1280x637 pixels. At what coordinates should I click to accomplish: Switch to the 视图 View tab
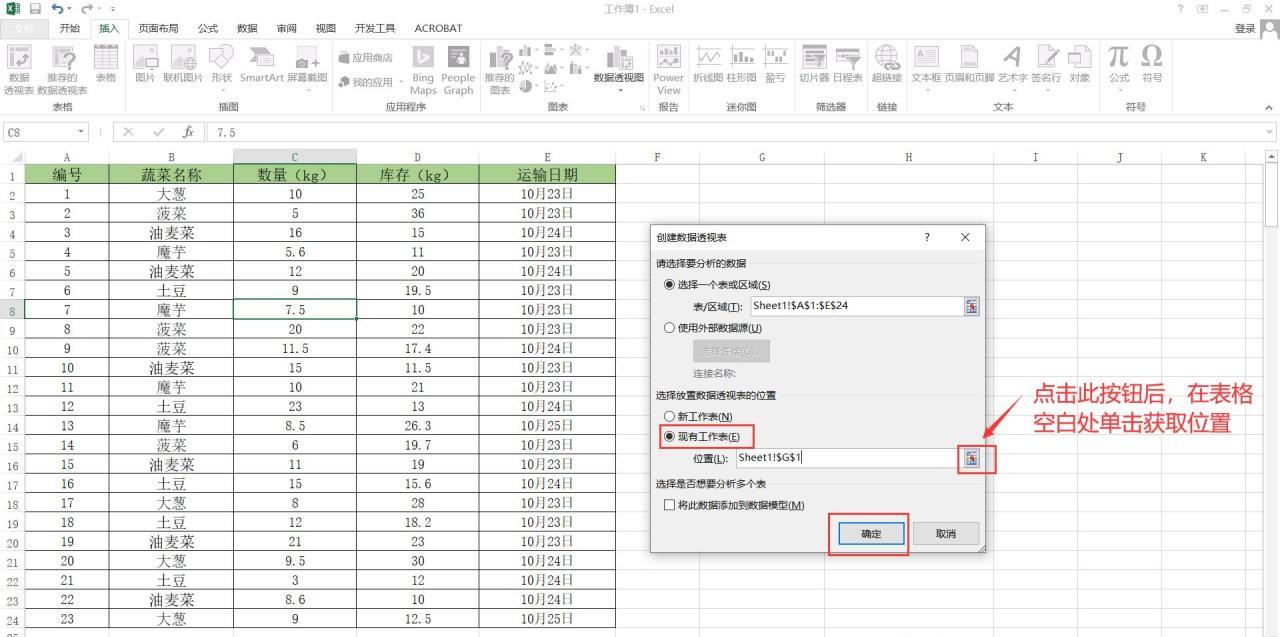[326, 28]
